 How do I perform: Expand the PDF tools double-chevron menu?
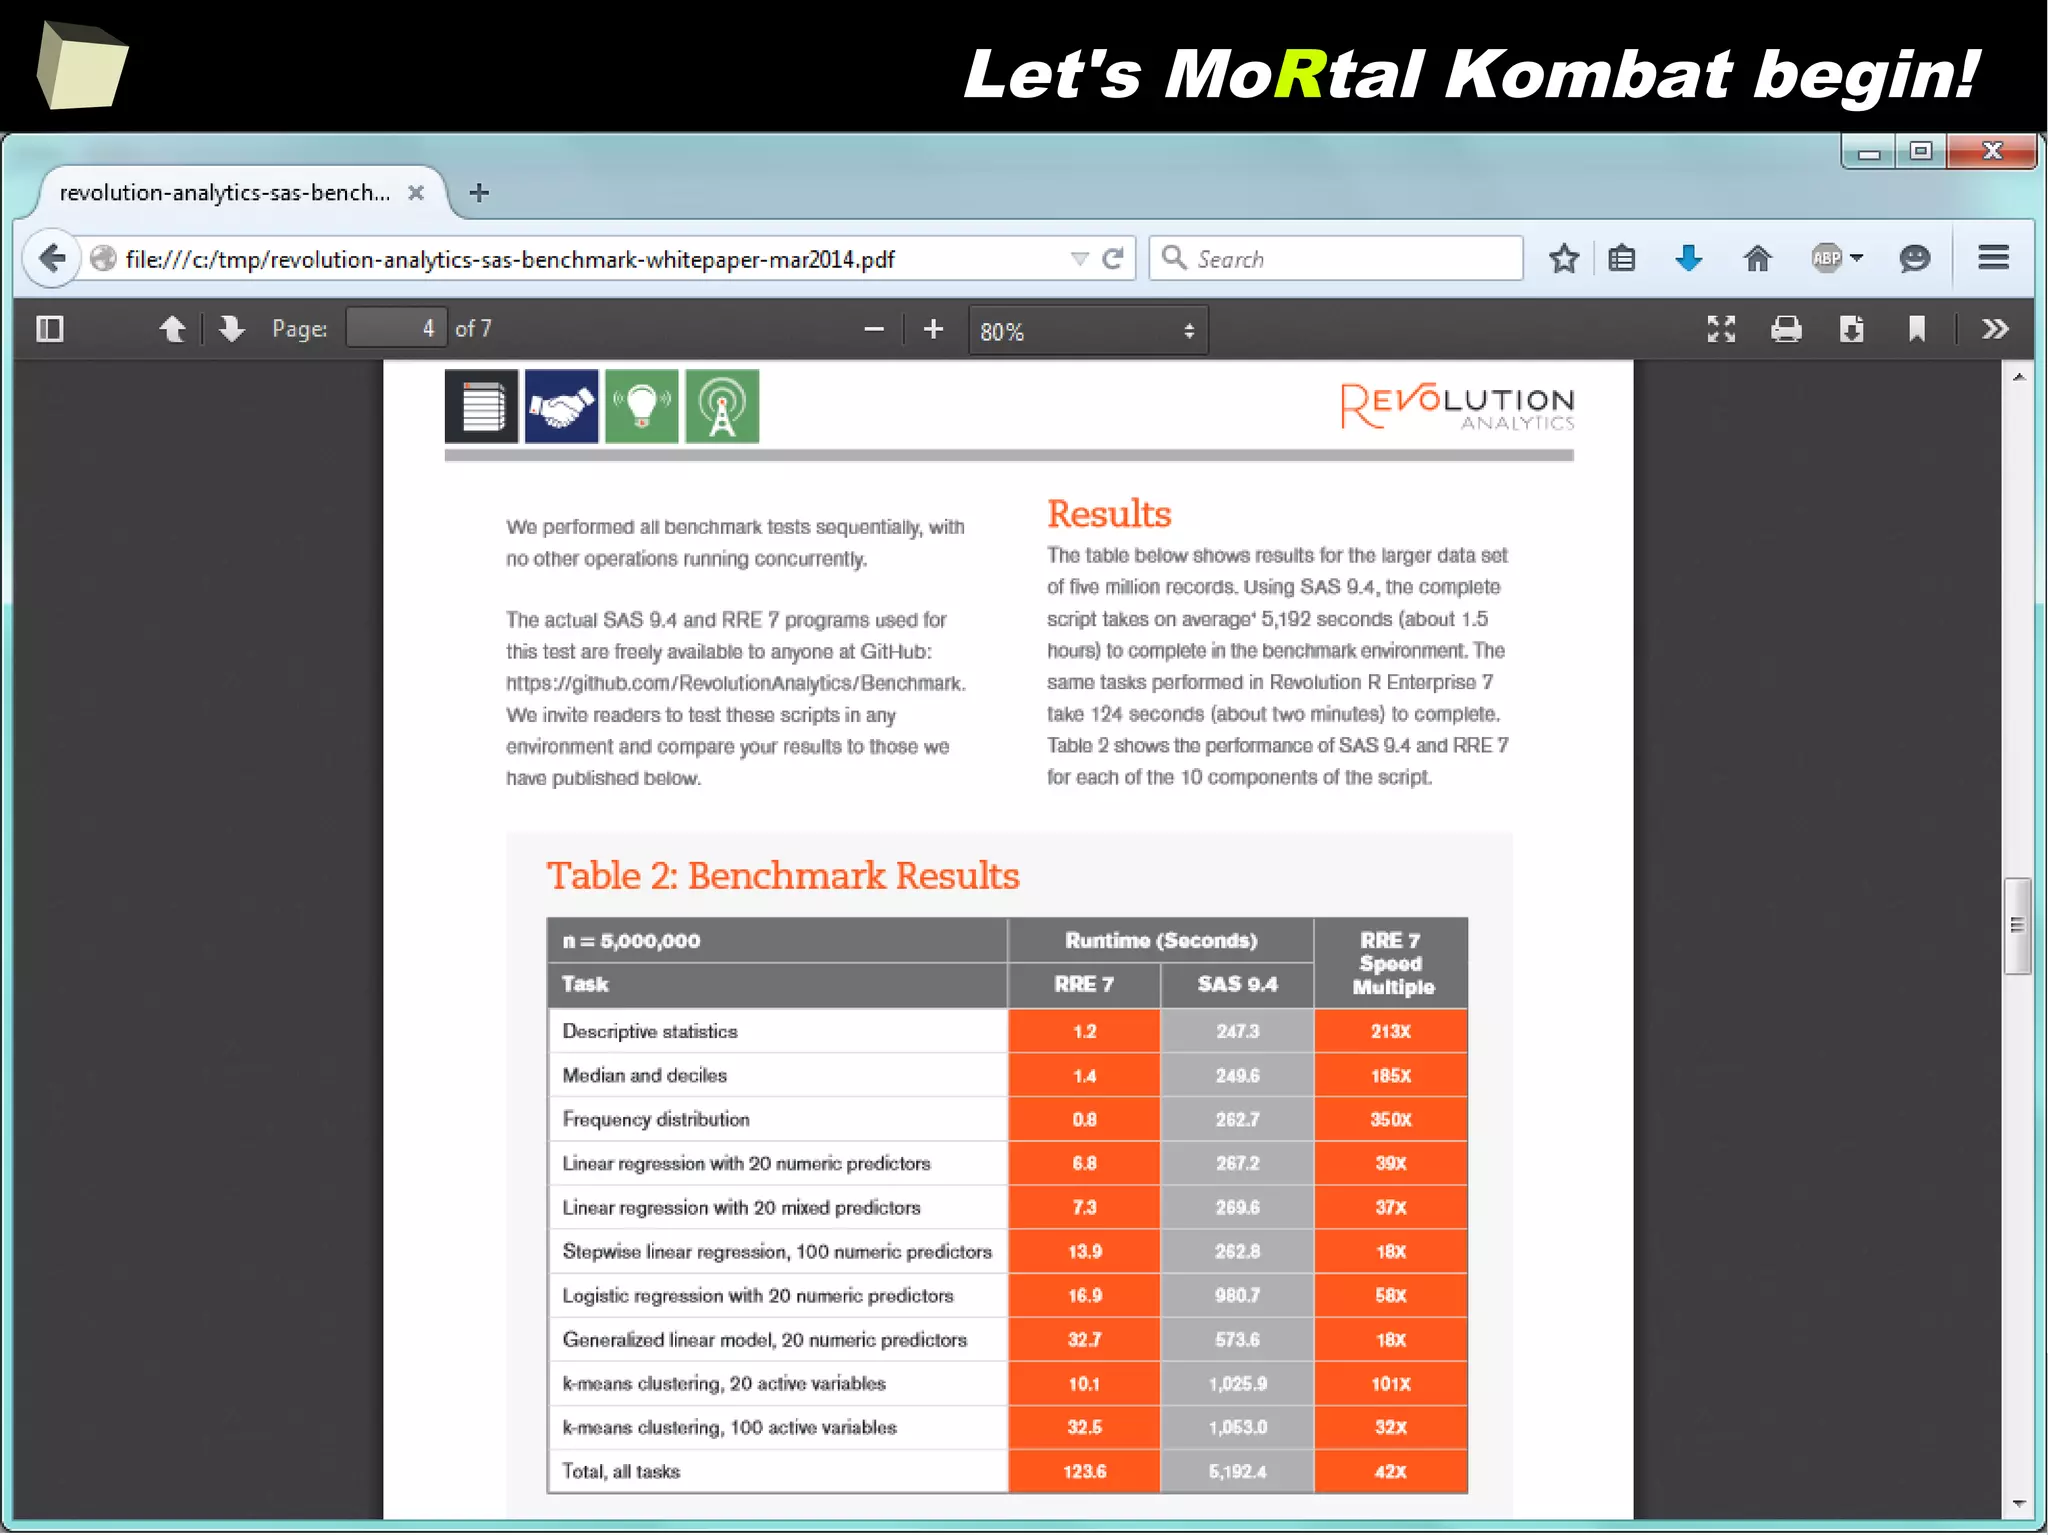(1995, 329)
